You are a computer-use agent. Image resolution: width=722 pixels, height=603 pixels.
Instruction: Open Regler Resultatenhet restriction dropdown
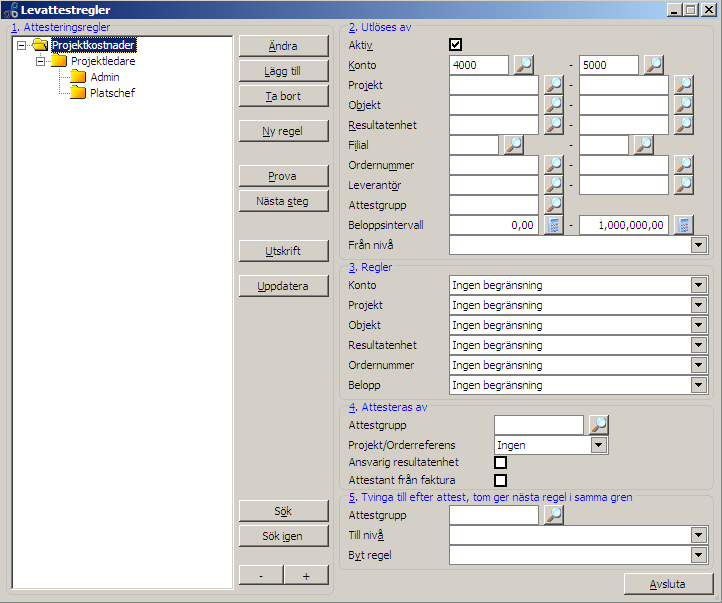[x=699, y=345]
